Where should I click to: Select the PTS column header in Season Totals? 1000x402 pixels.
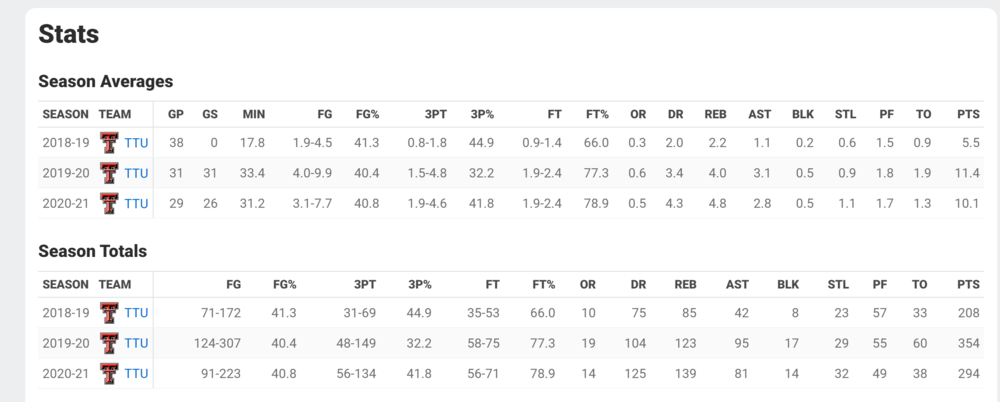click(x=967, y=284)
